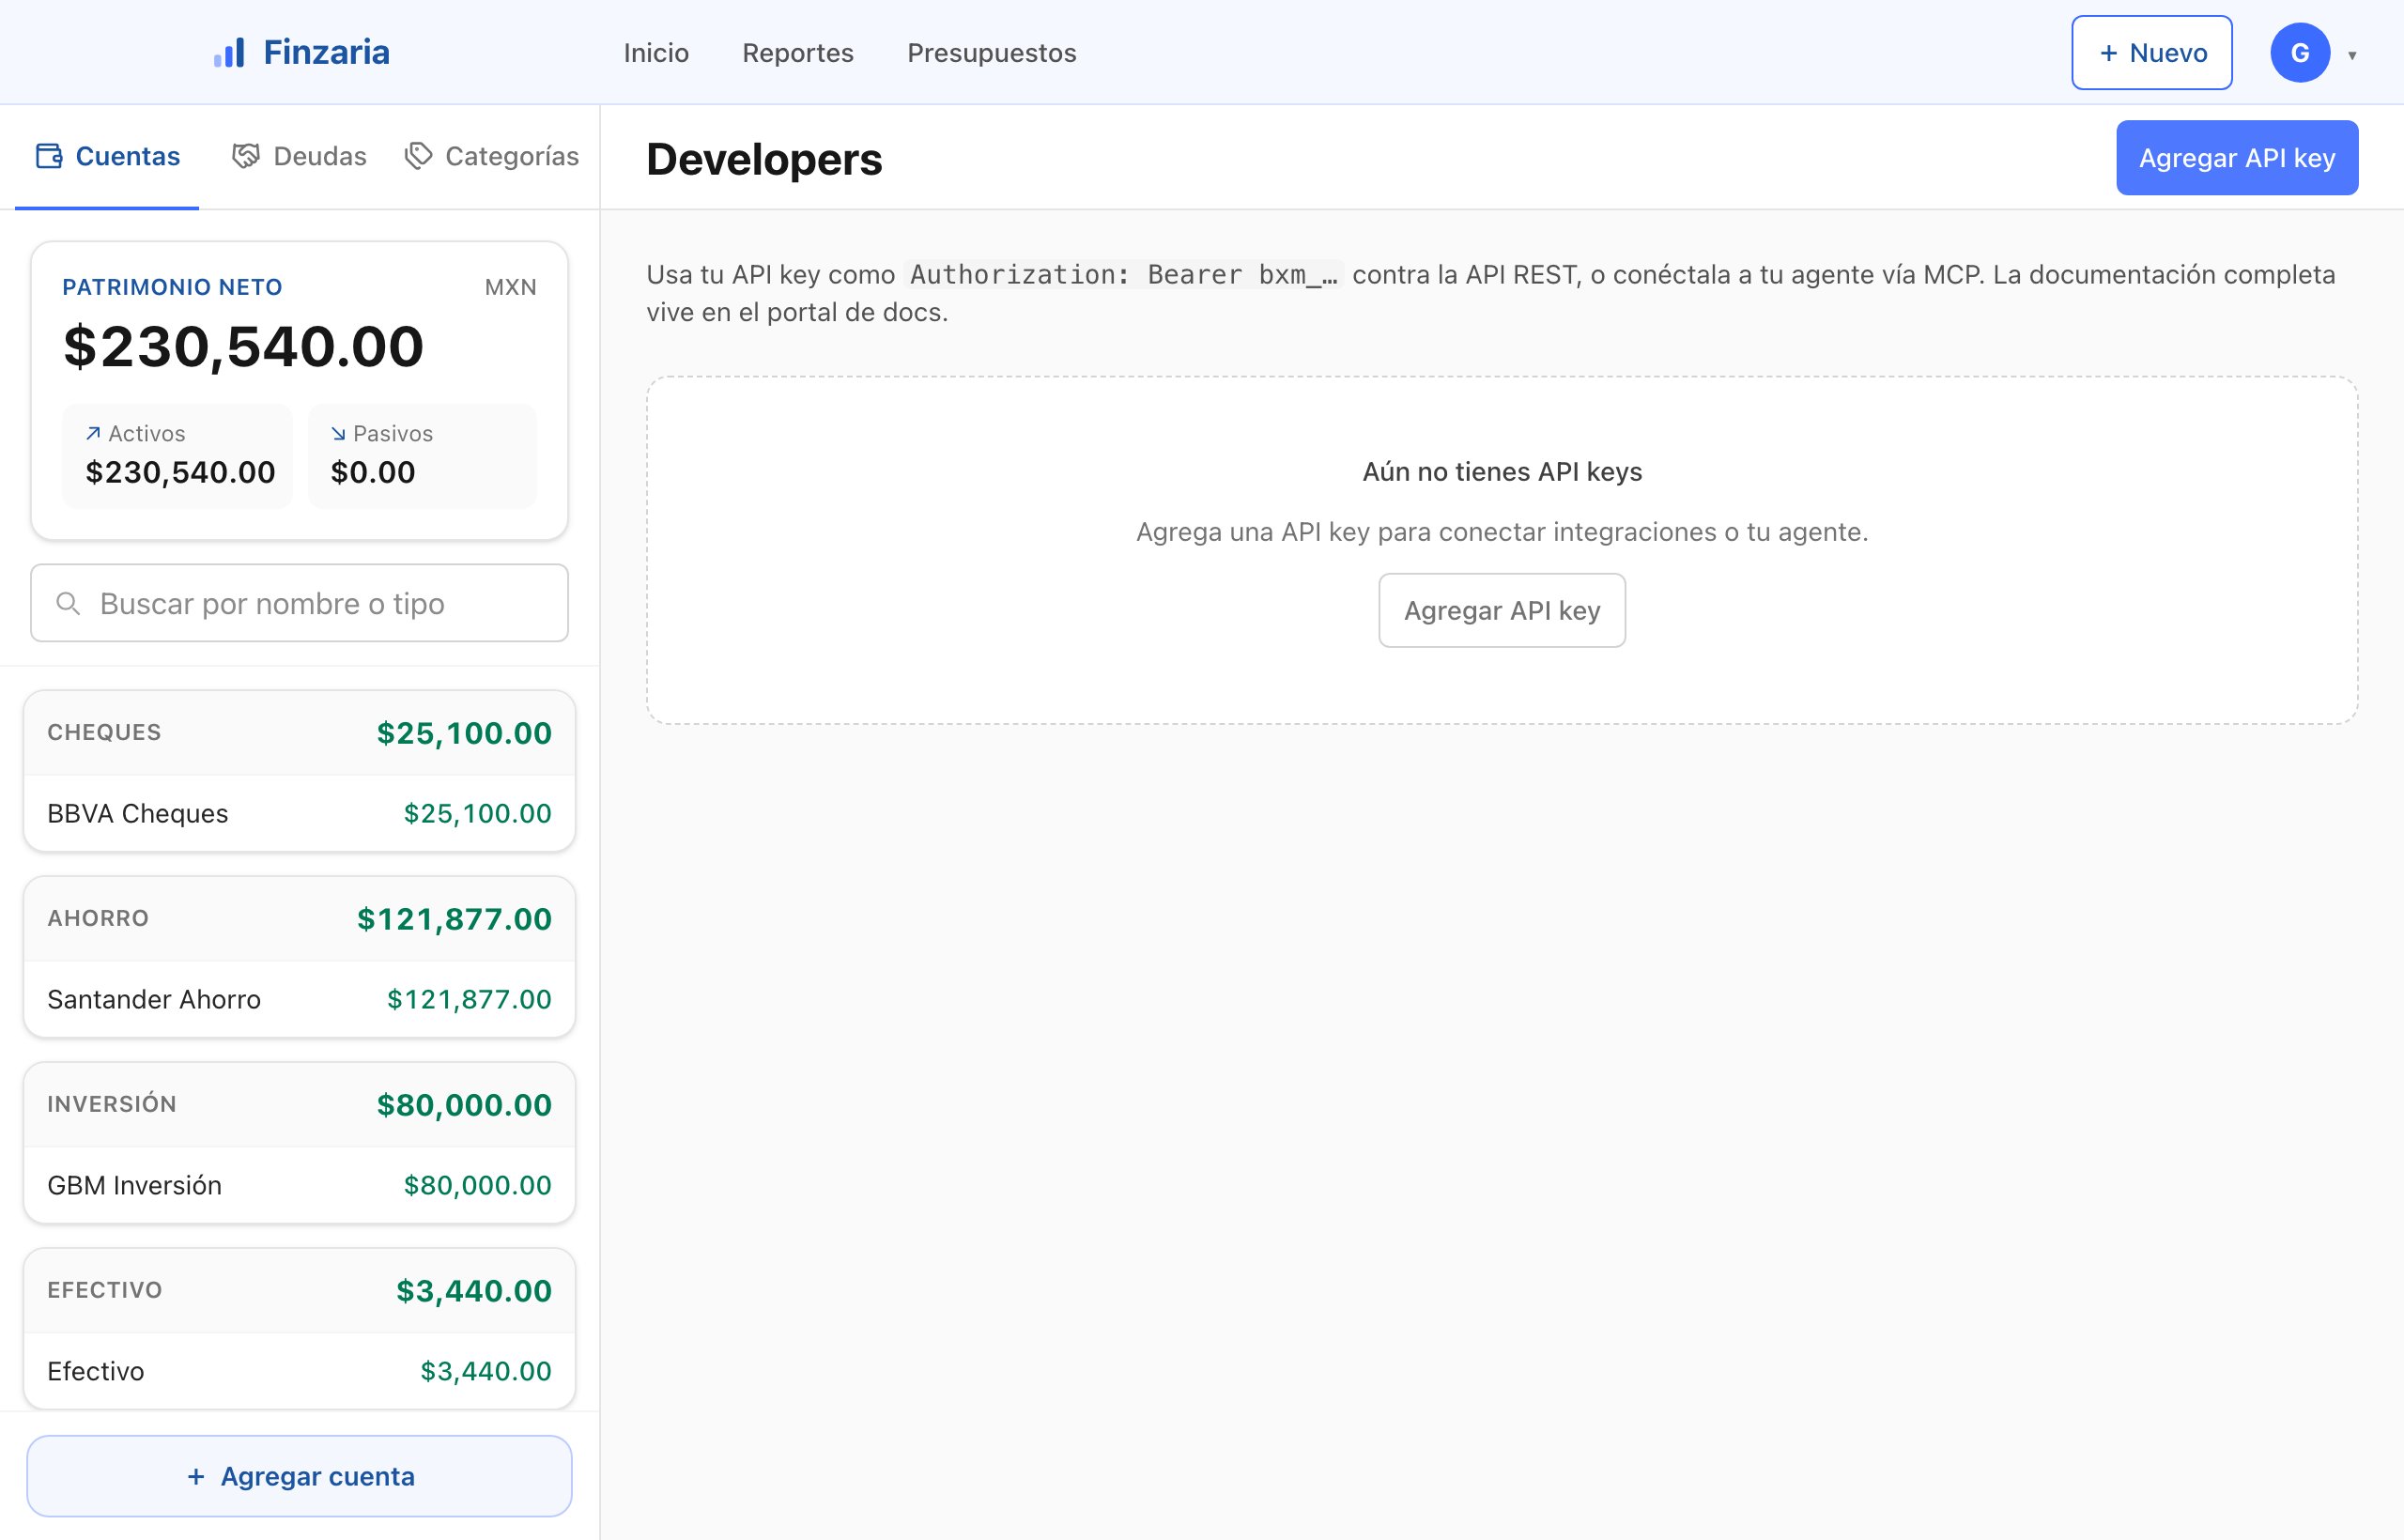Click the $3,440.00 Efectivo group total
The height and width of the screenshot is (1540, 2404).
[474, 1291]
